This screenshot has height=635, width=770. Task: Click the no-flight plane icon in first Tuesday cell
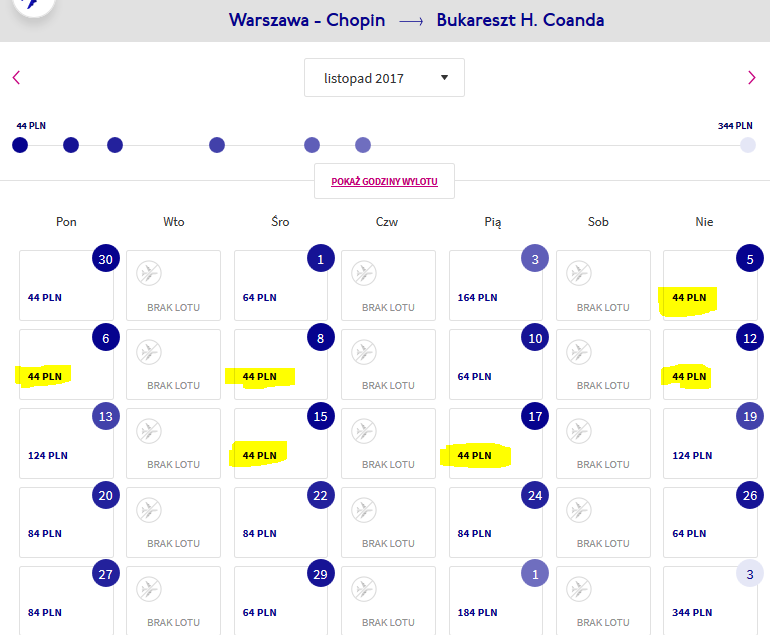click(x=149, y=273)
